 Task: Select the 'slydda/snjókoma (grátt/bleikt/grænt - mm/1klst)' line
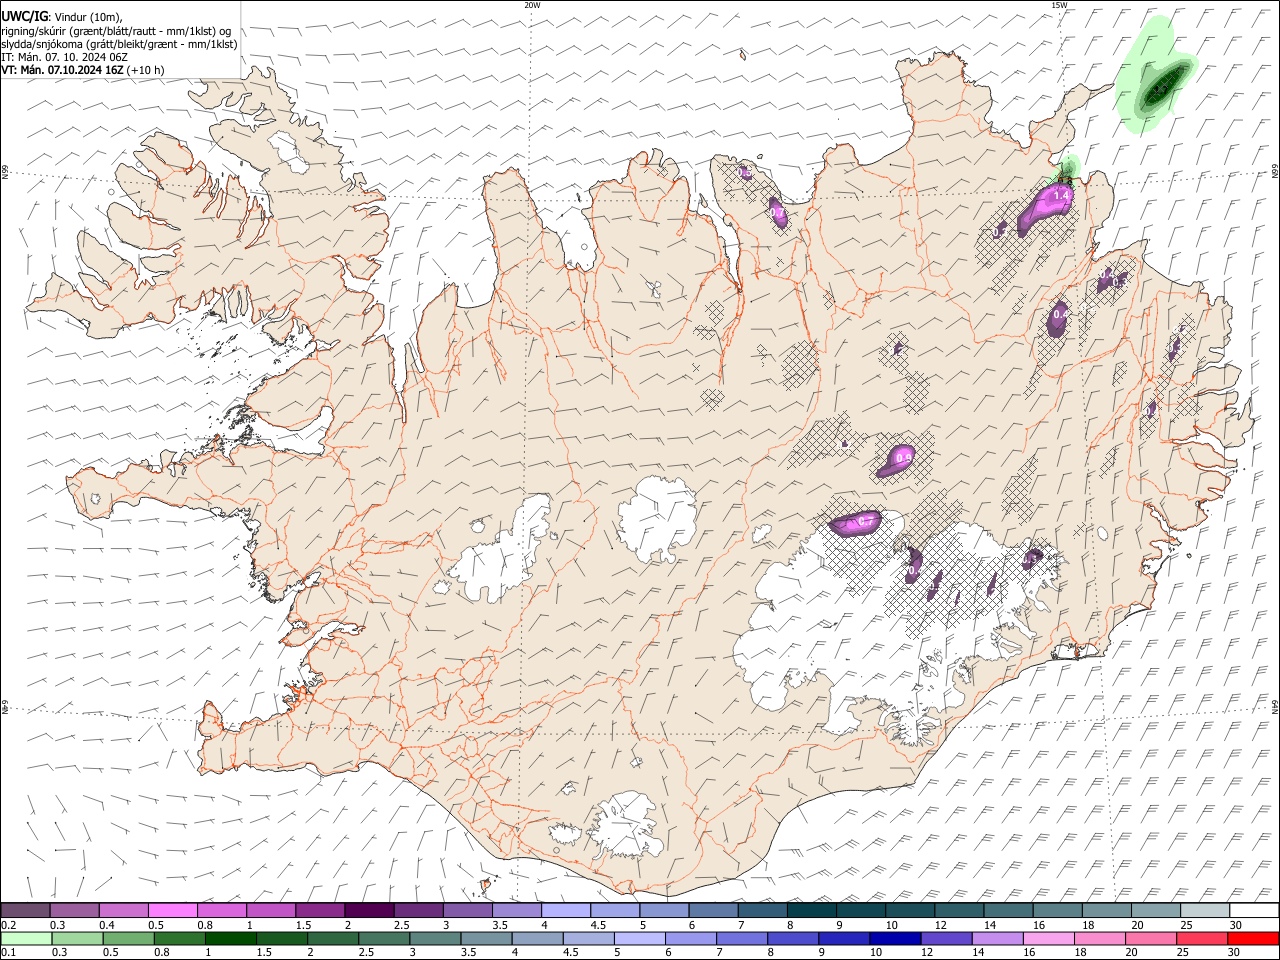click(x=120, y=44)
